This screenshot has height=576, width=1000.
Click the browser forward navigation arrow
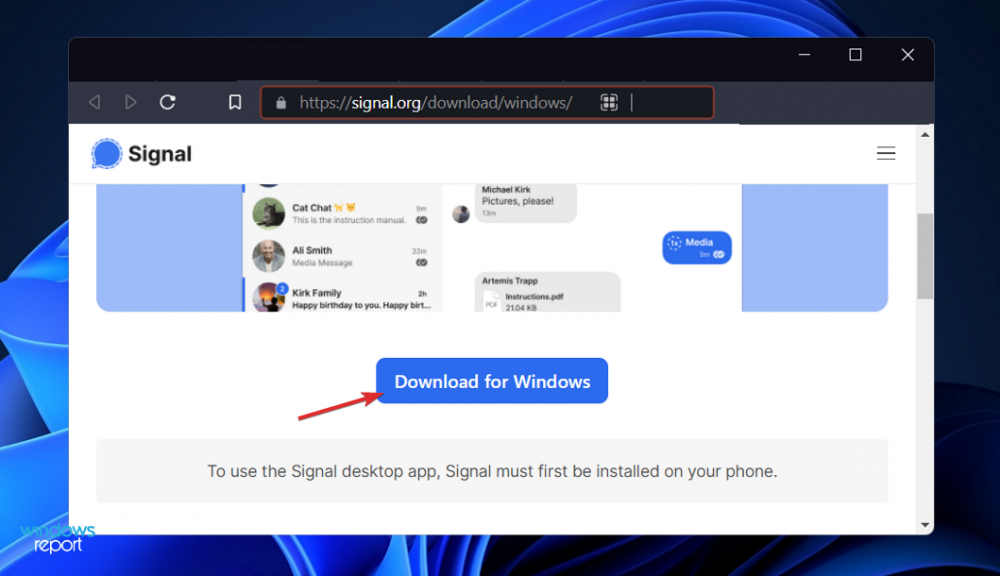(131, 101)
